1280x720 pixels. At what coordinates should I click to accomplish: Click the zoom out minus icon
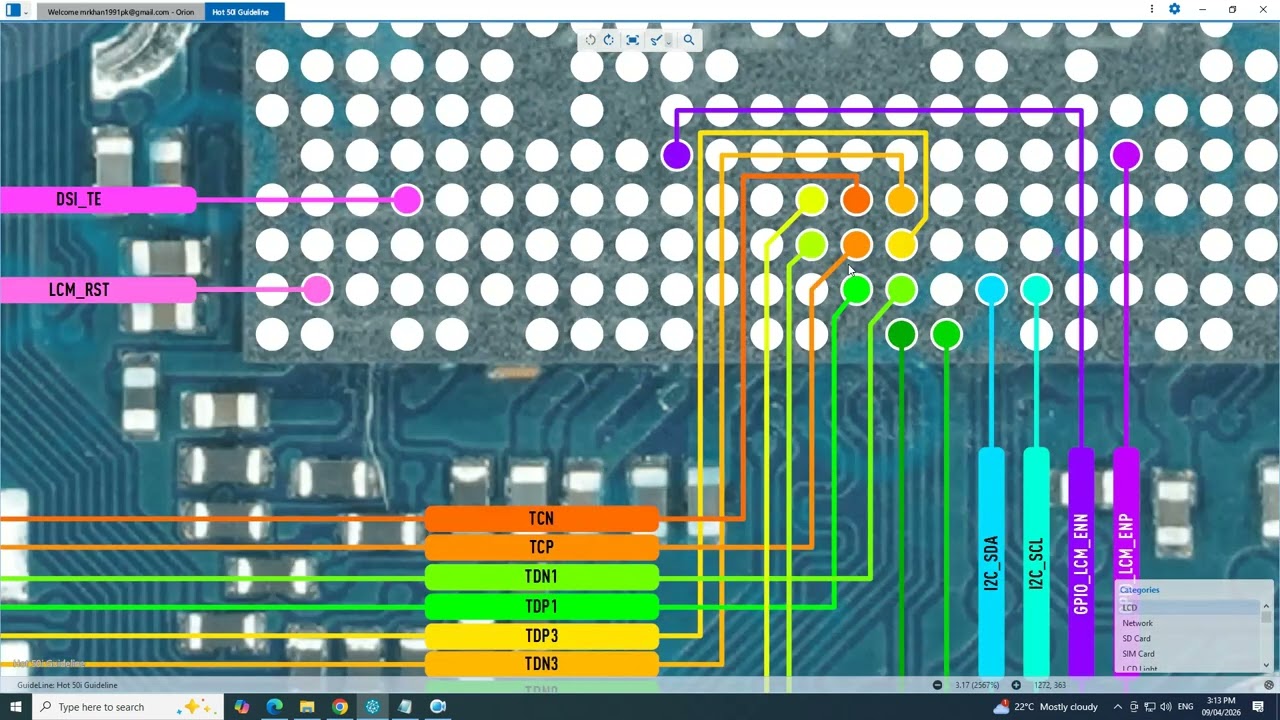tap(937, 685)
